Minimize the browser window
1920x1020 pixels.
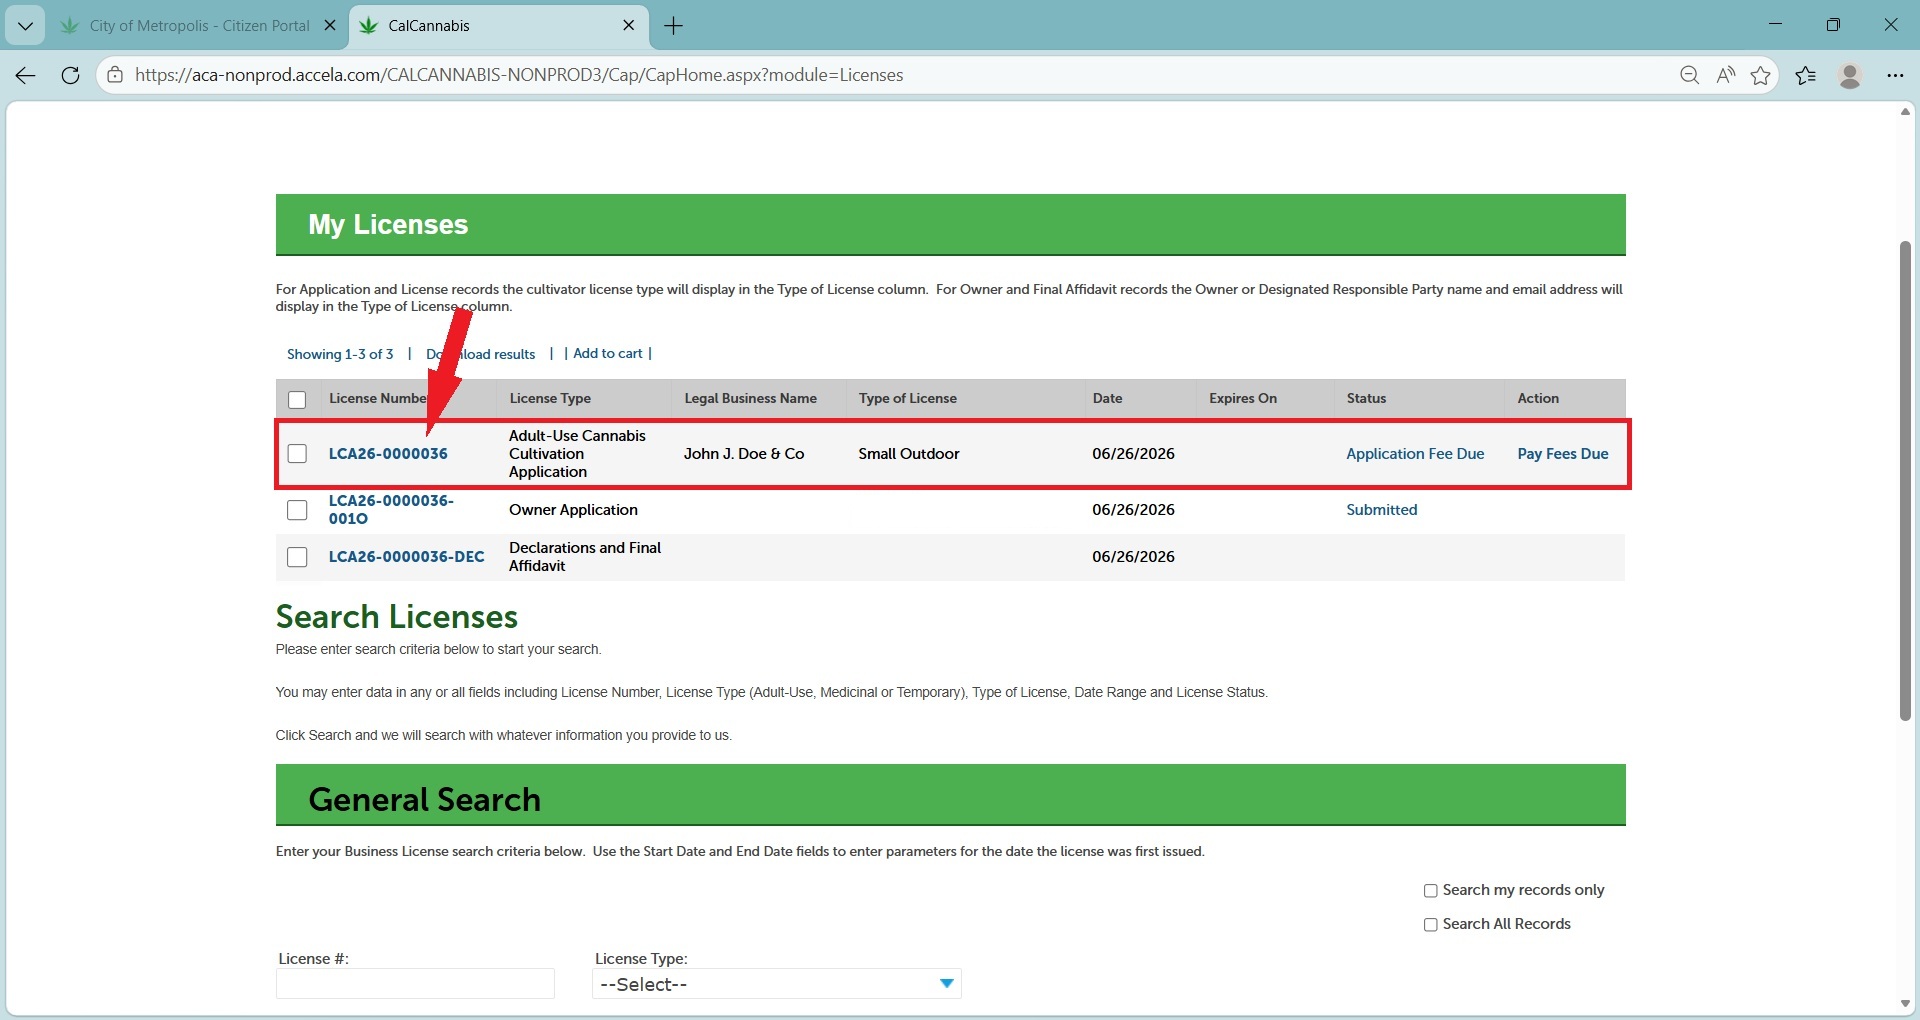point(1776,25)
